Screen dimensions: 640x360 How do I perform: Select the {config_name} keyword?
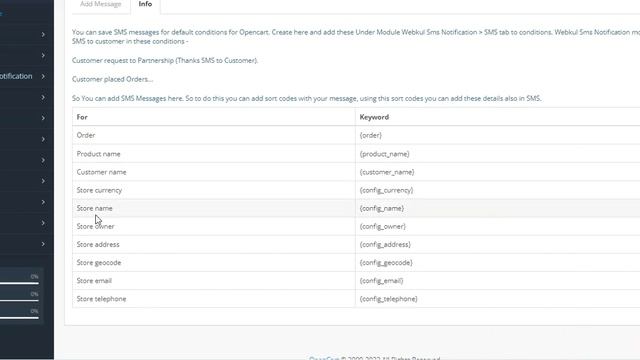click(x=382, y=208)
